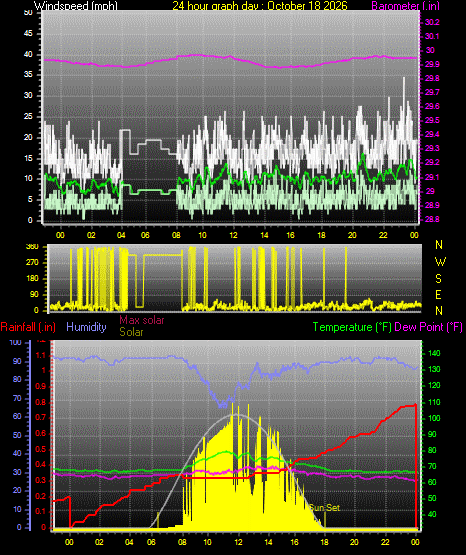
Task: Click the '0.2' rainfall scale value
Action: (41, 496)
